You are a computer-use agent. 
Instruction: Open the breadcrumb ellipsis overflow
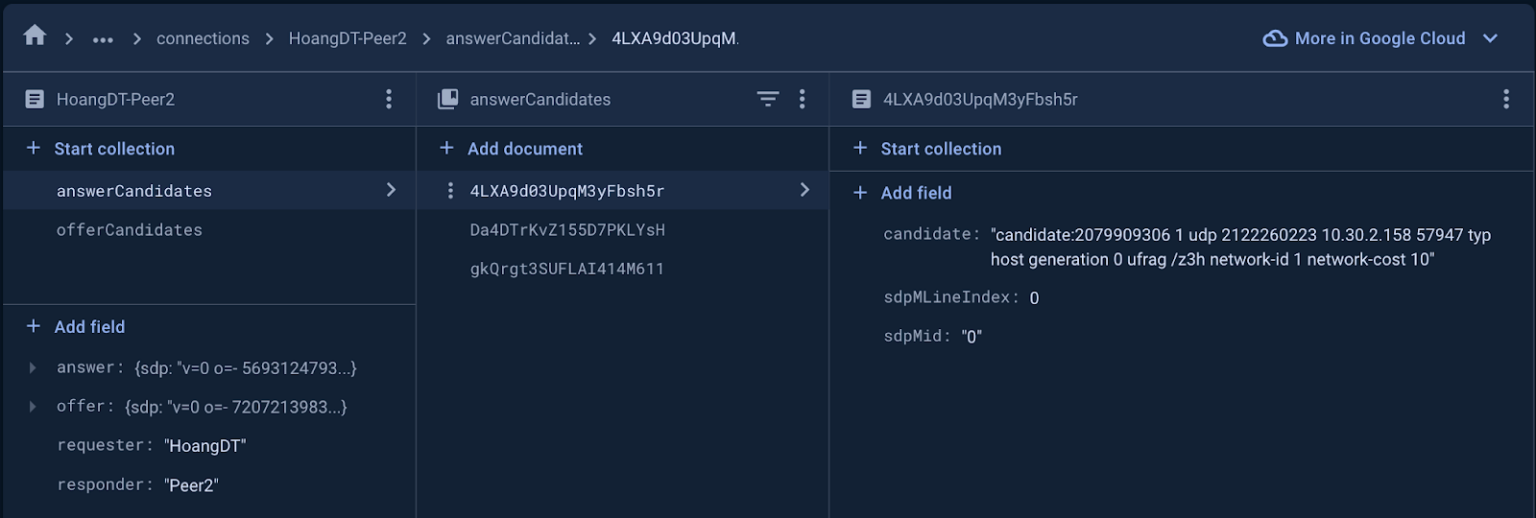(x=103, y=39)
